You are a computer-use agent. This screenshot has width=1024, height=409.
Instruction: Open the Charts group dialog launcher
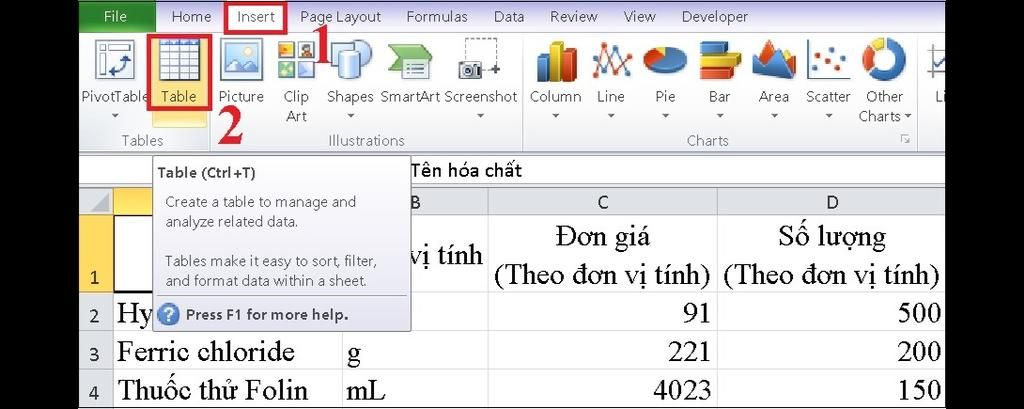point(905,139)
